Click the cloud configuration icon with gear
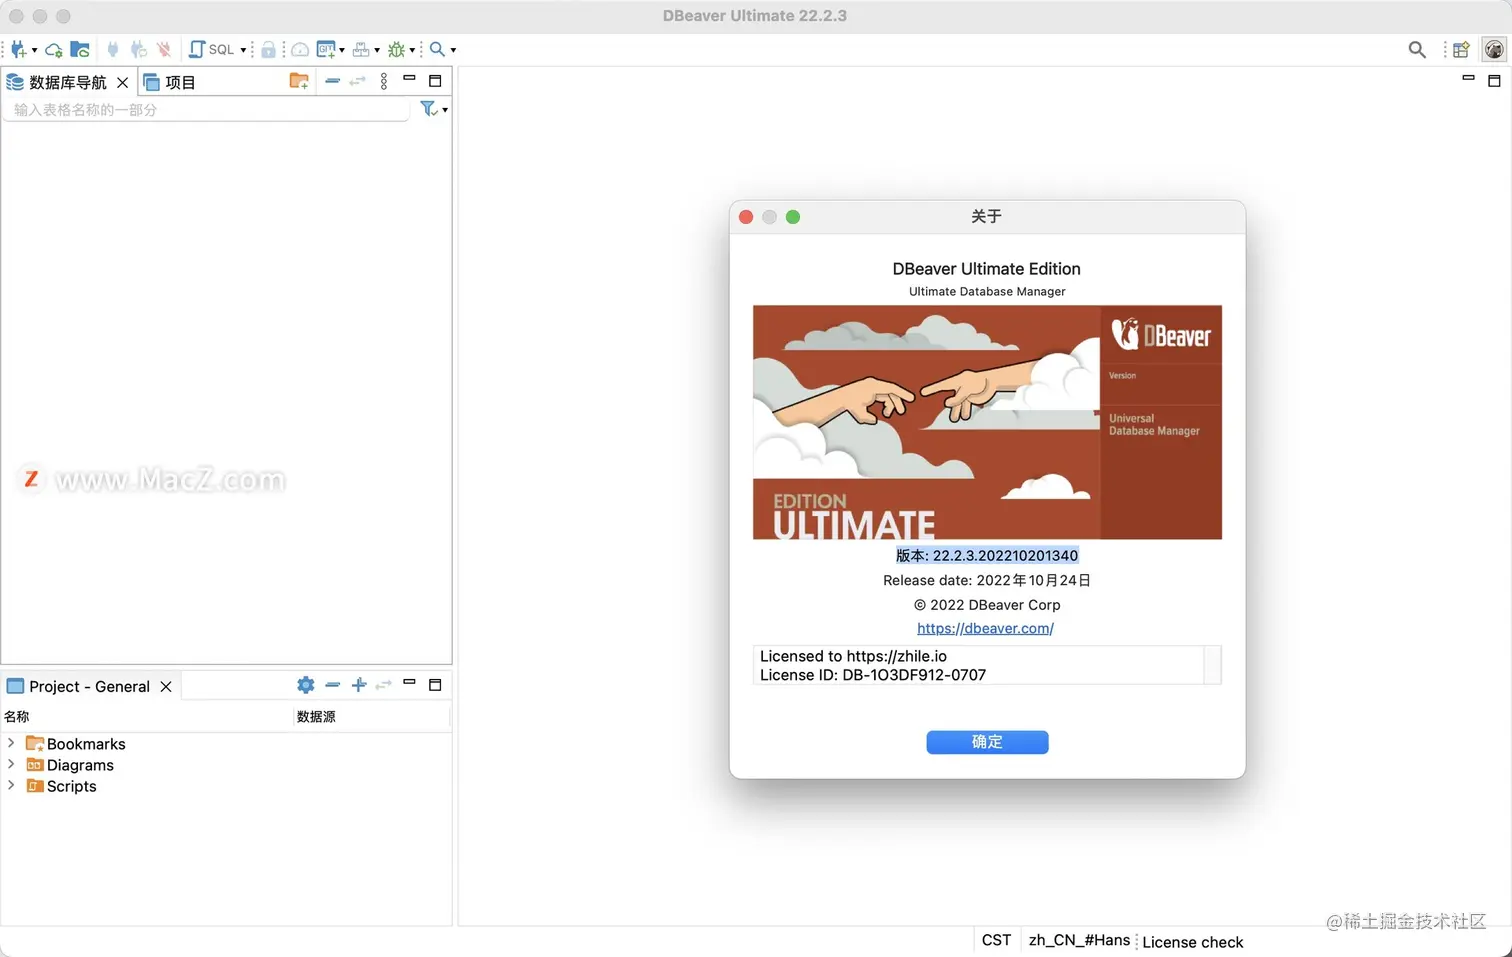The image size is (1512, 957). pos(54,49)
